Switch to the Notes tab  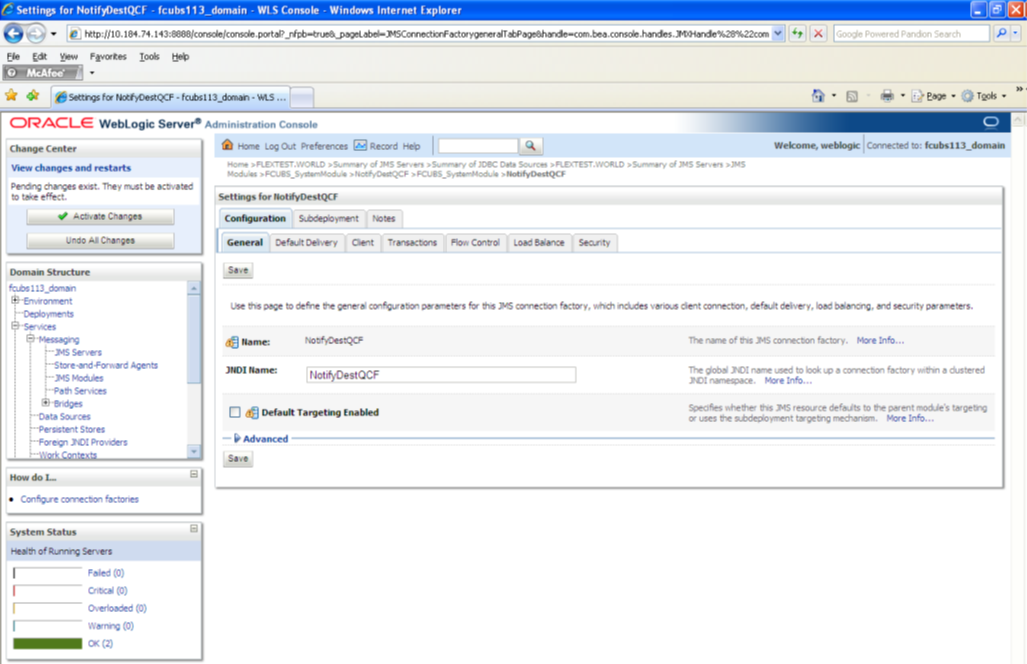pyautogui.click(x=384, y=218)
